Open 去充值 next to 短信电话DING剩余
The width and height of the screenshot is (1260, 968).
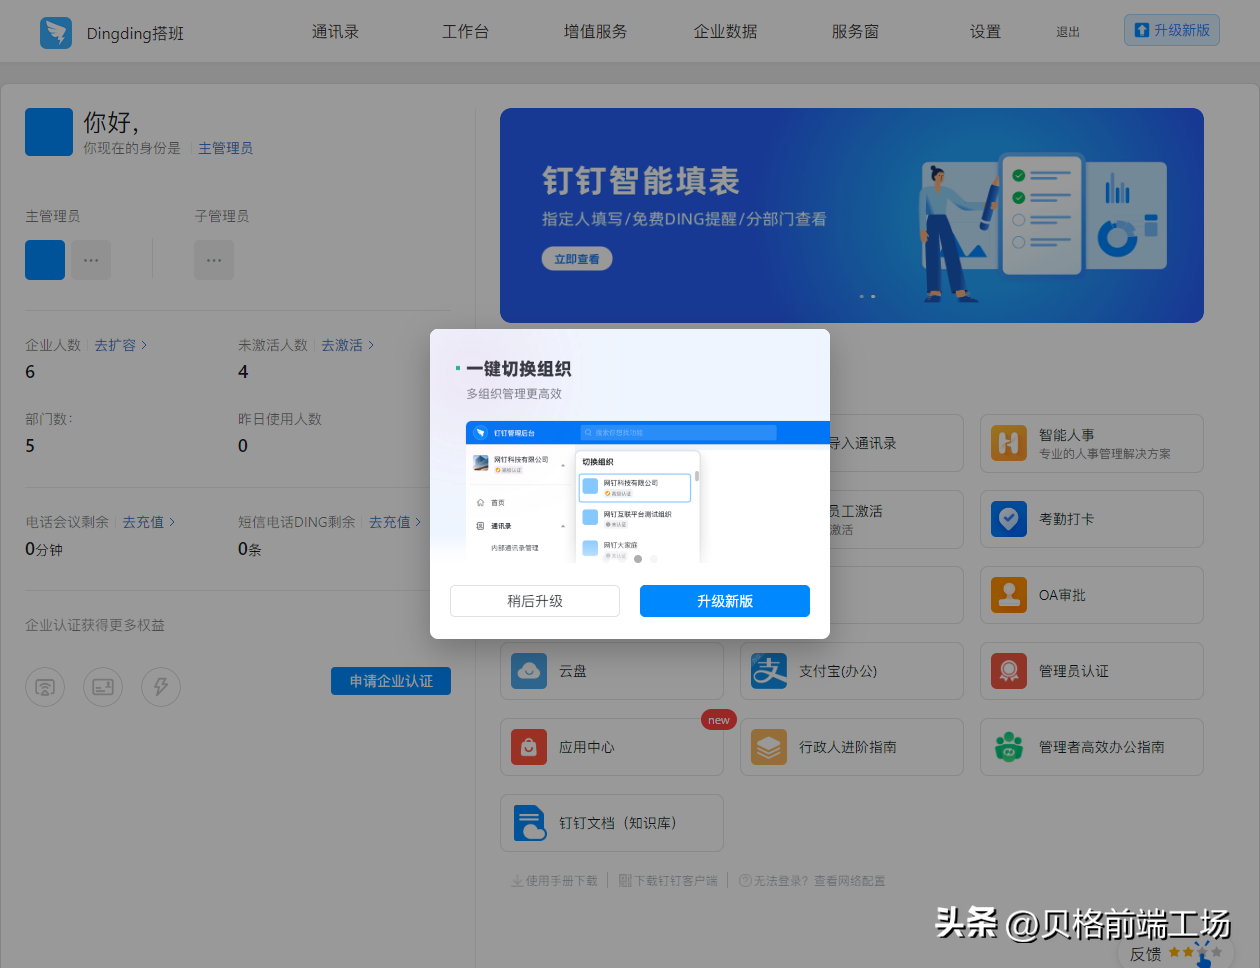coord(395,522)
